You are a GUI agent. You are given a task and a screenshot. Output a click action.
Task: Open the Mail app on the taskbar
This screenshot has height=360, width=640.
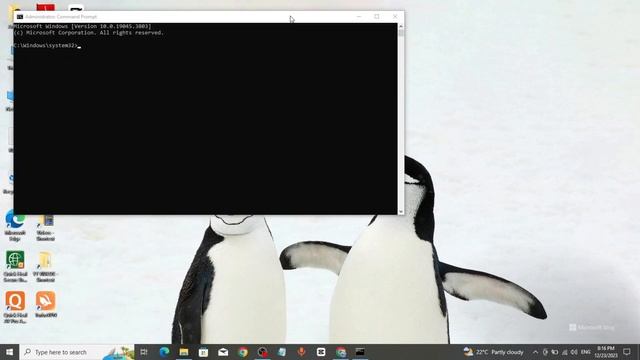223,352
